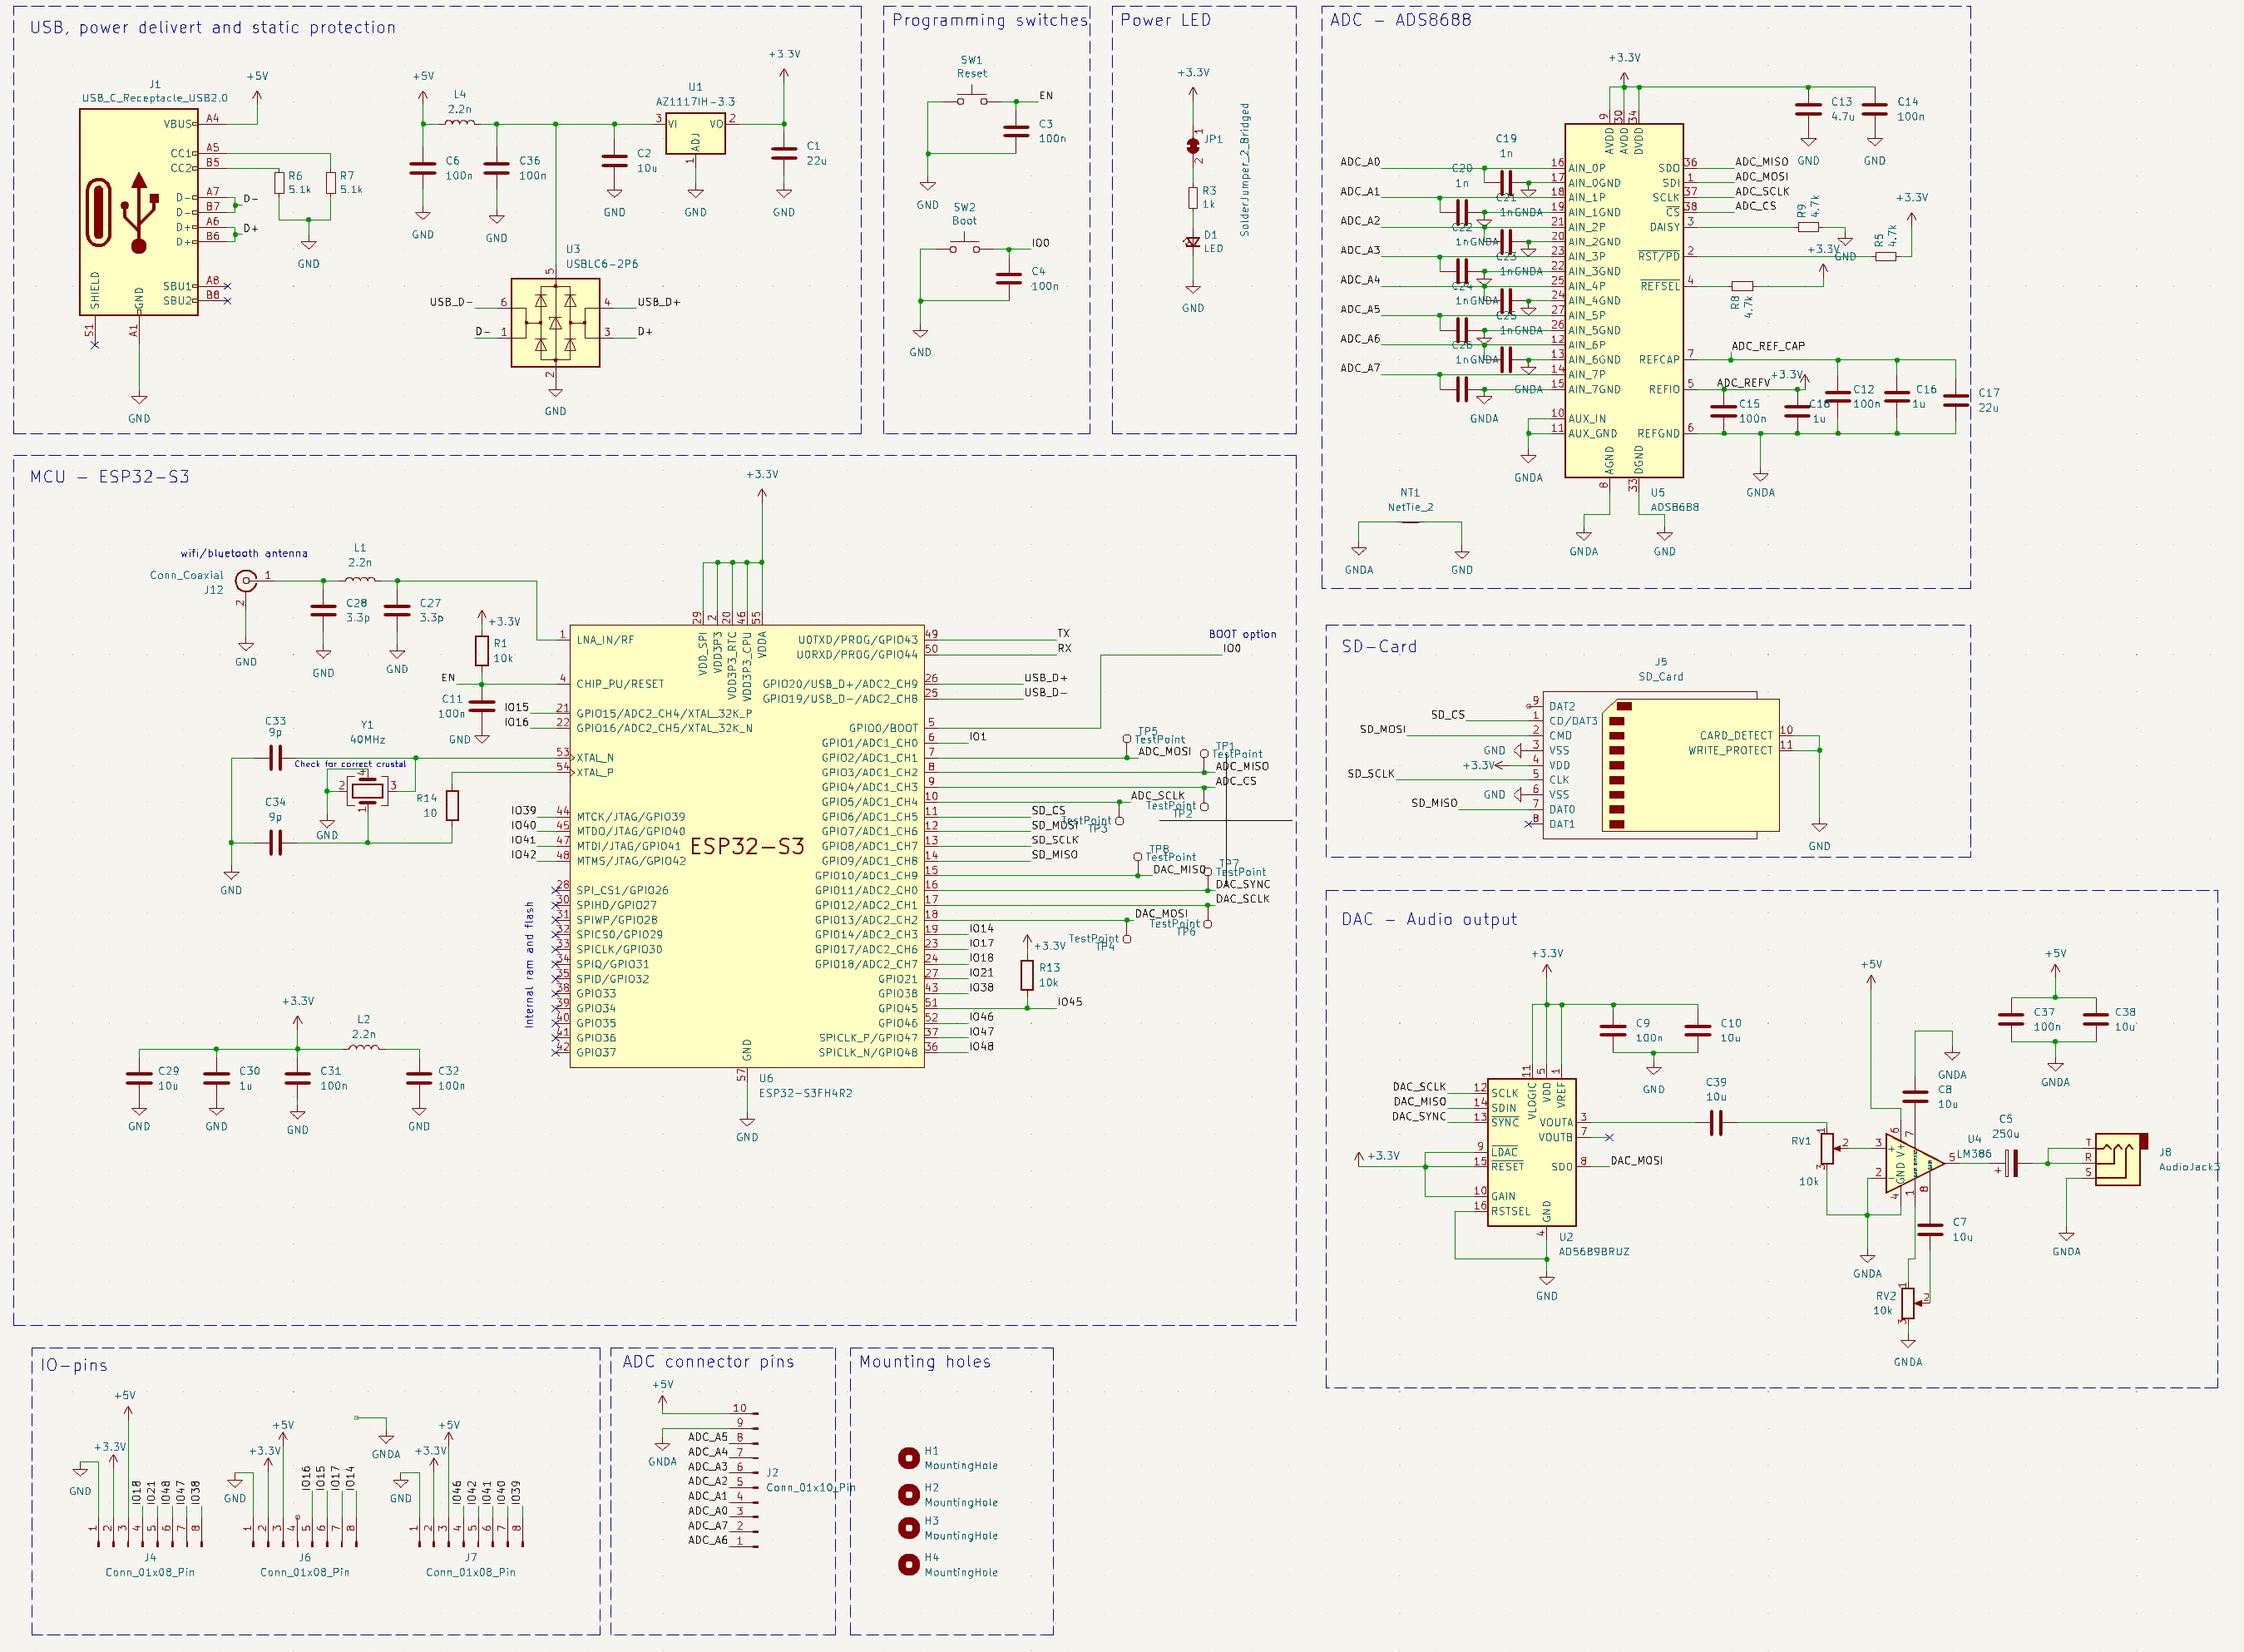2244x1652 pixels.
Task: Select the J12 coaxial antenna connector
Action: [245, 580]
